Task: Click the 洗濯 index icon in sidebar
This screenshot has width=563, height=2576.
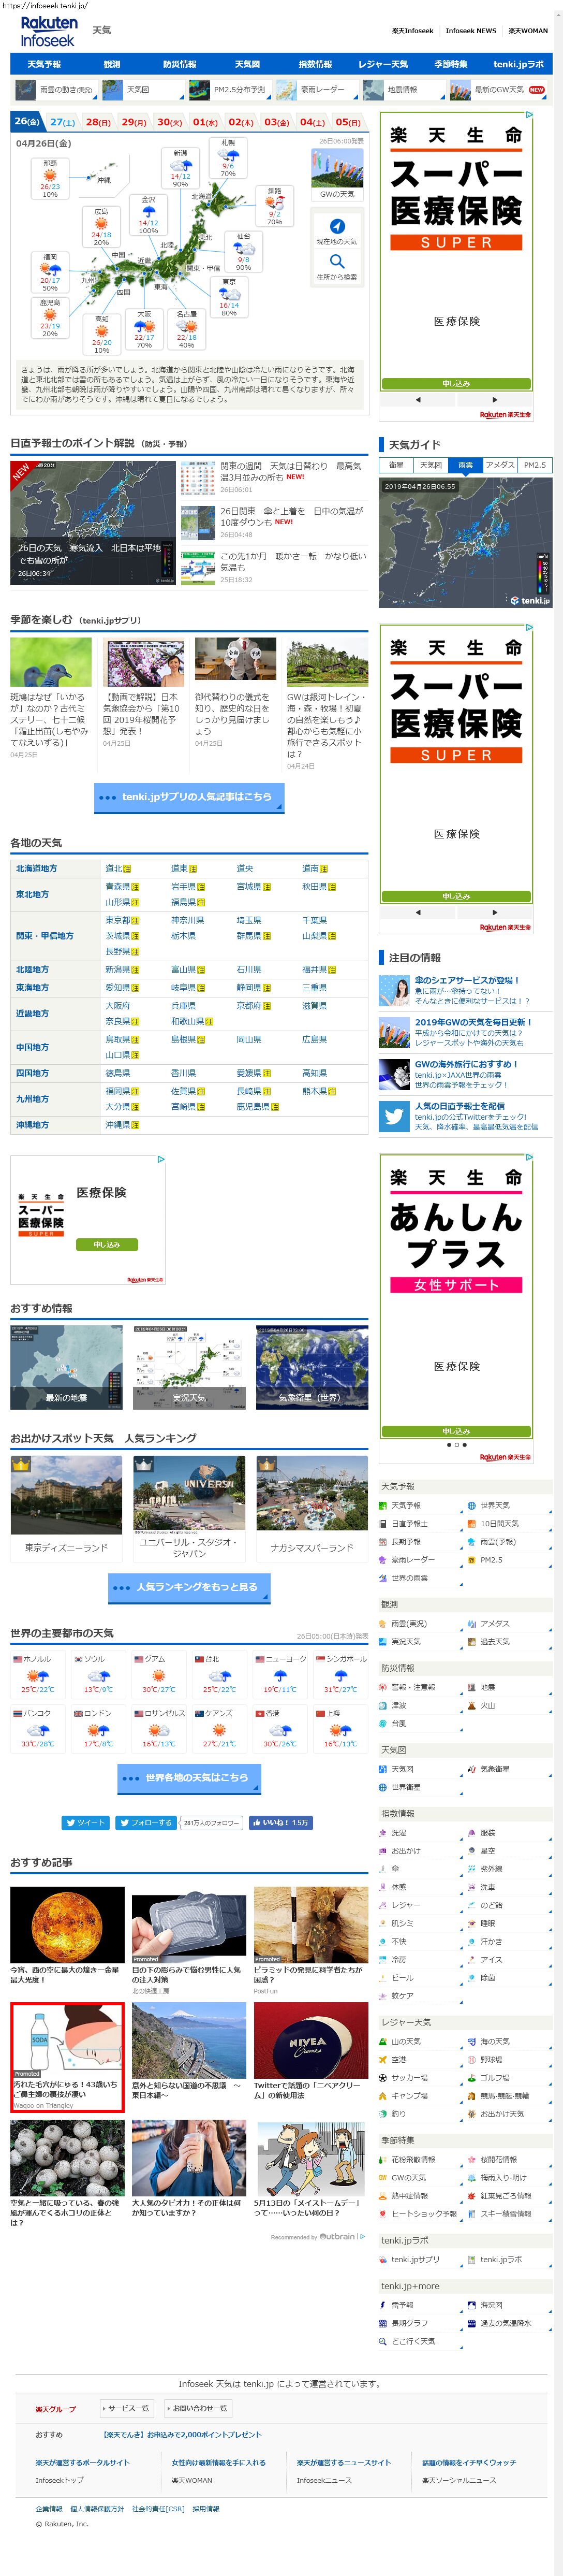Action: 382,1833
